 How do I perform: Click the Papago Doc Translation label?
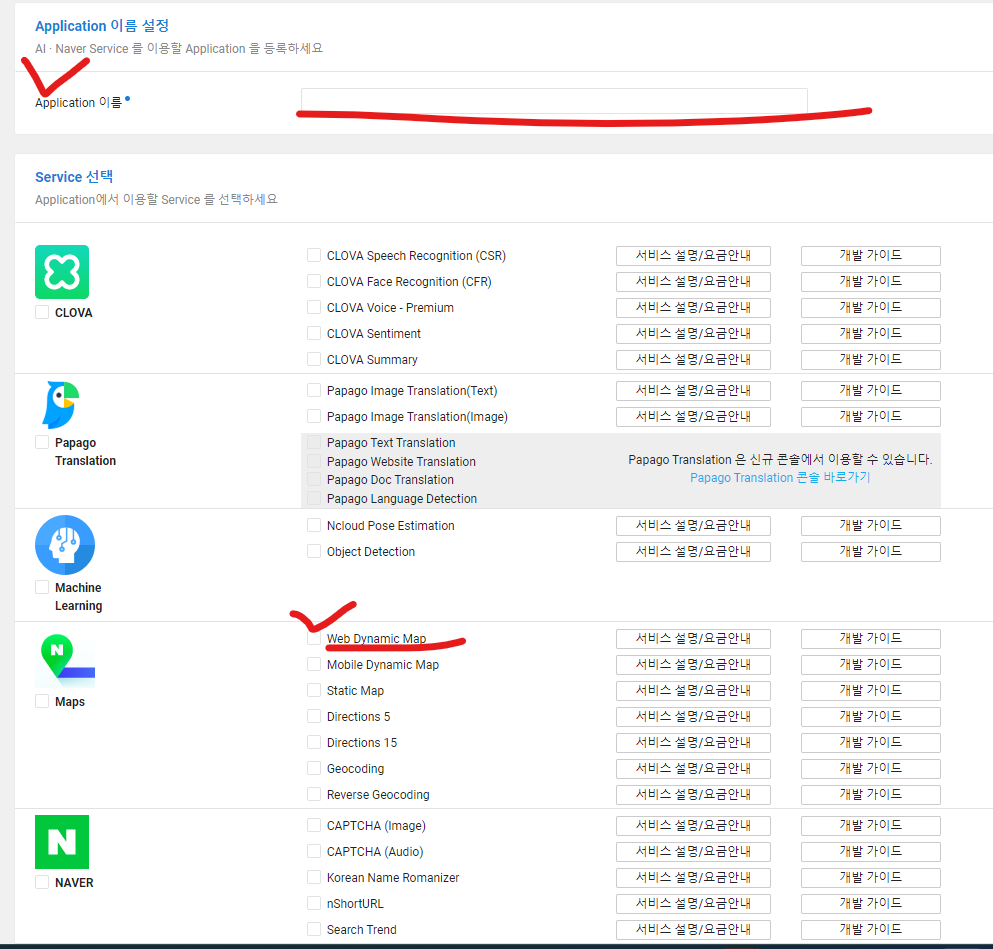click(x=390, y=480)
